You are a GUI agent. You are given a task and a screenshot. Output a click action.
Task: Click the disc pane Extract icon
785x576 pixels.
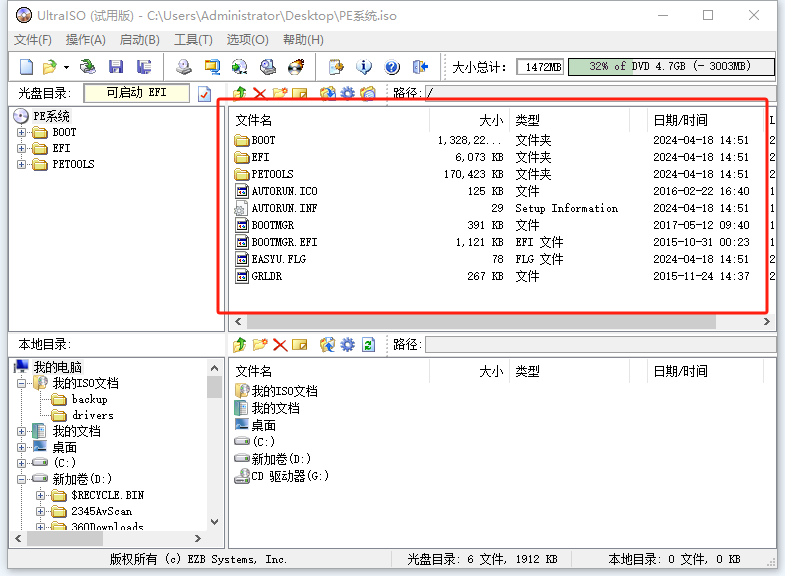328,93
